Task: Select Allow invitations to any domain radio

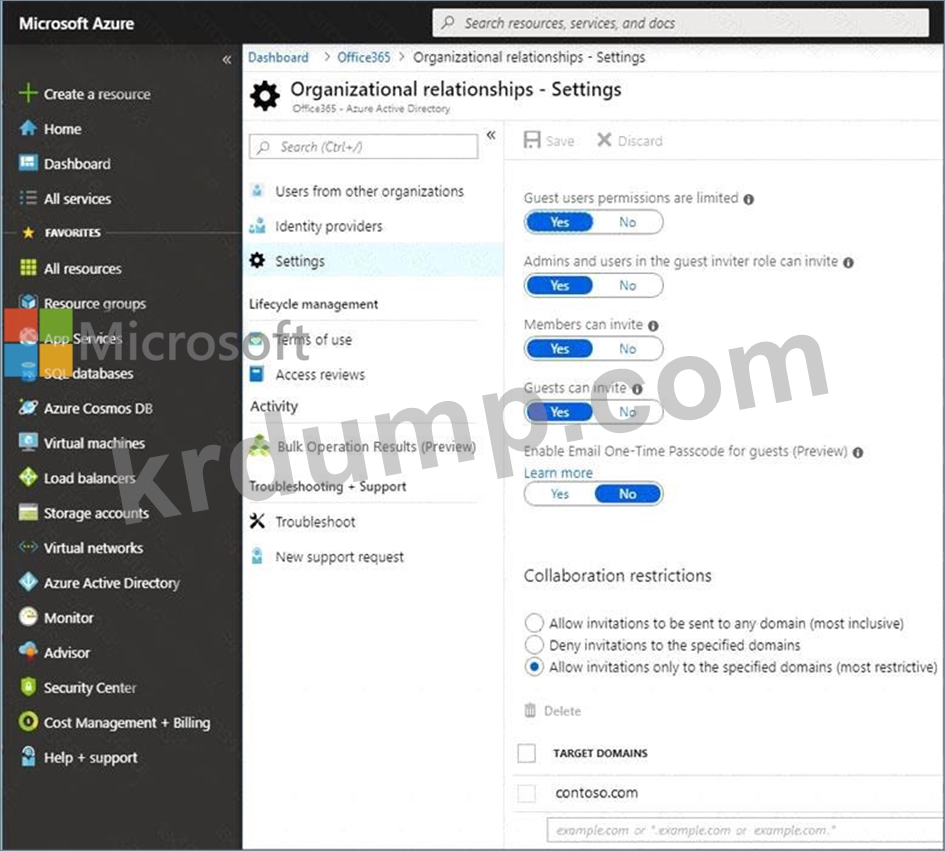Action: coord(535,623)
